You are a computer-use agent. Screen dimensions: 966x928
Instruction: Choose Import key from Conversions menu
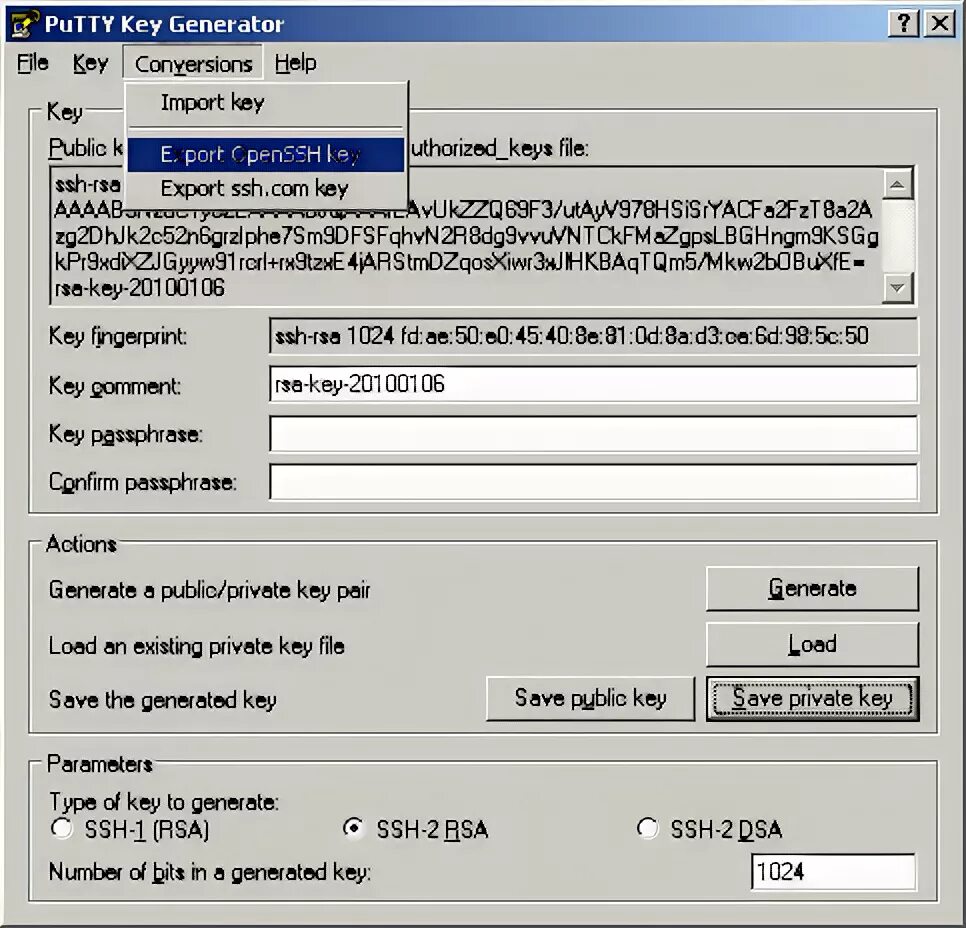pyautogui.click(x=266, y=102)
